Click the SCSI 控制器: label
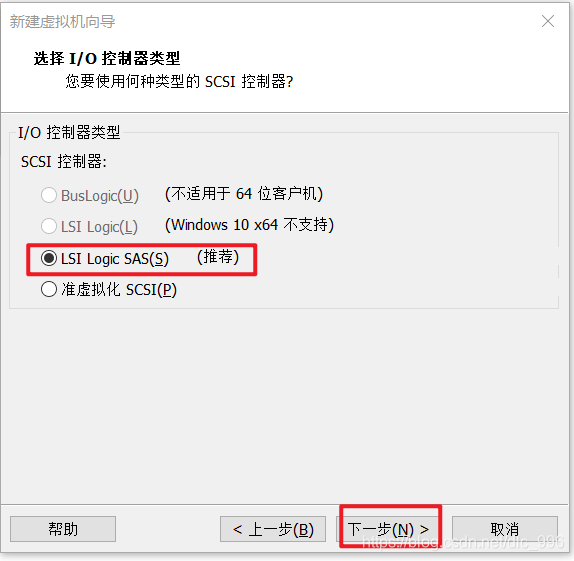This screenshot has width=574, height=561. (x=64, y=161)
